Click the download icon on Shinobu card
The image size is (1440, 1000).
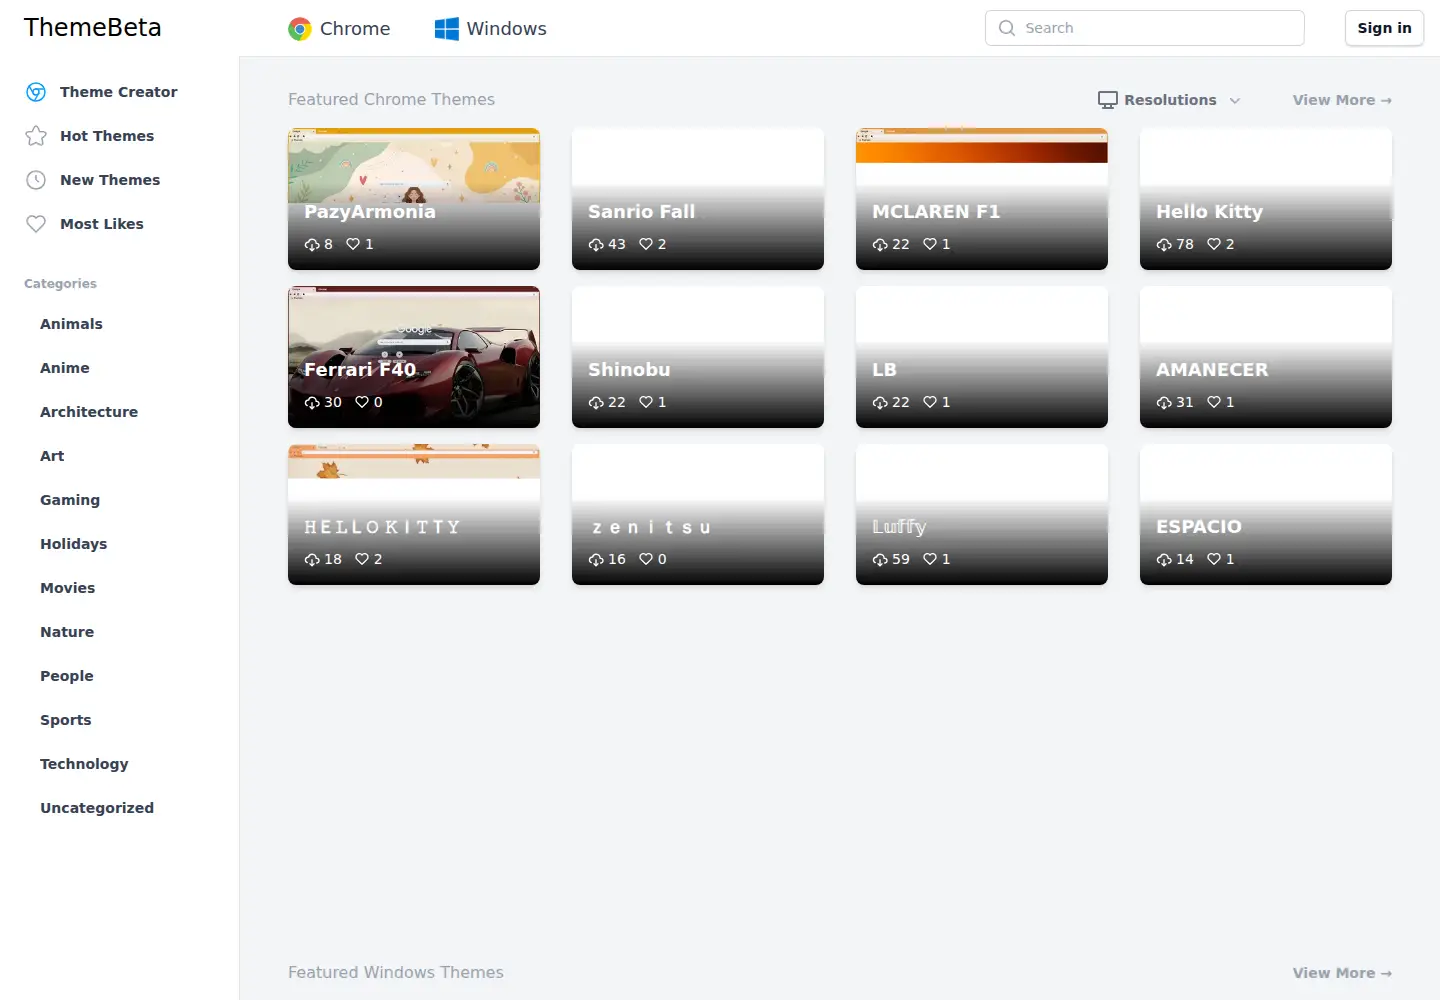pyautogui.click(x=596, y=403)
